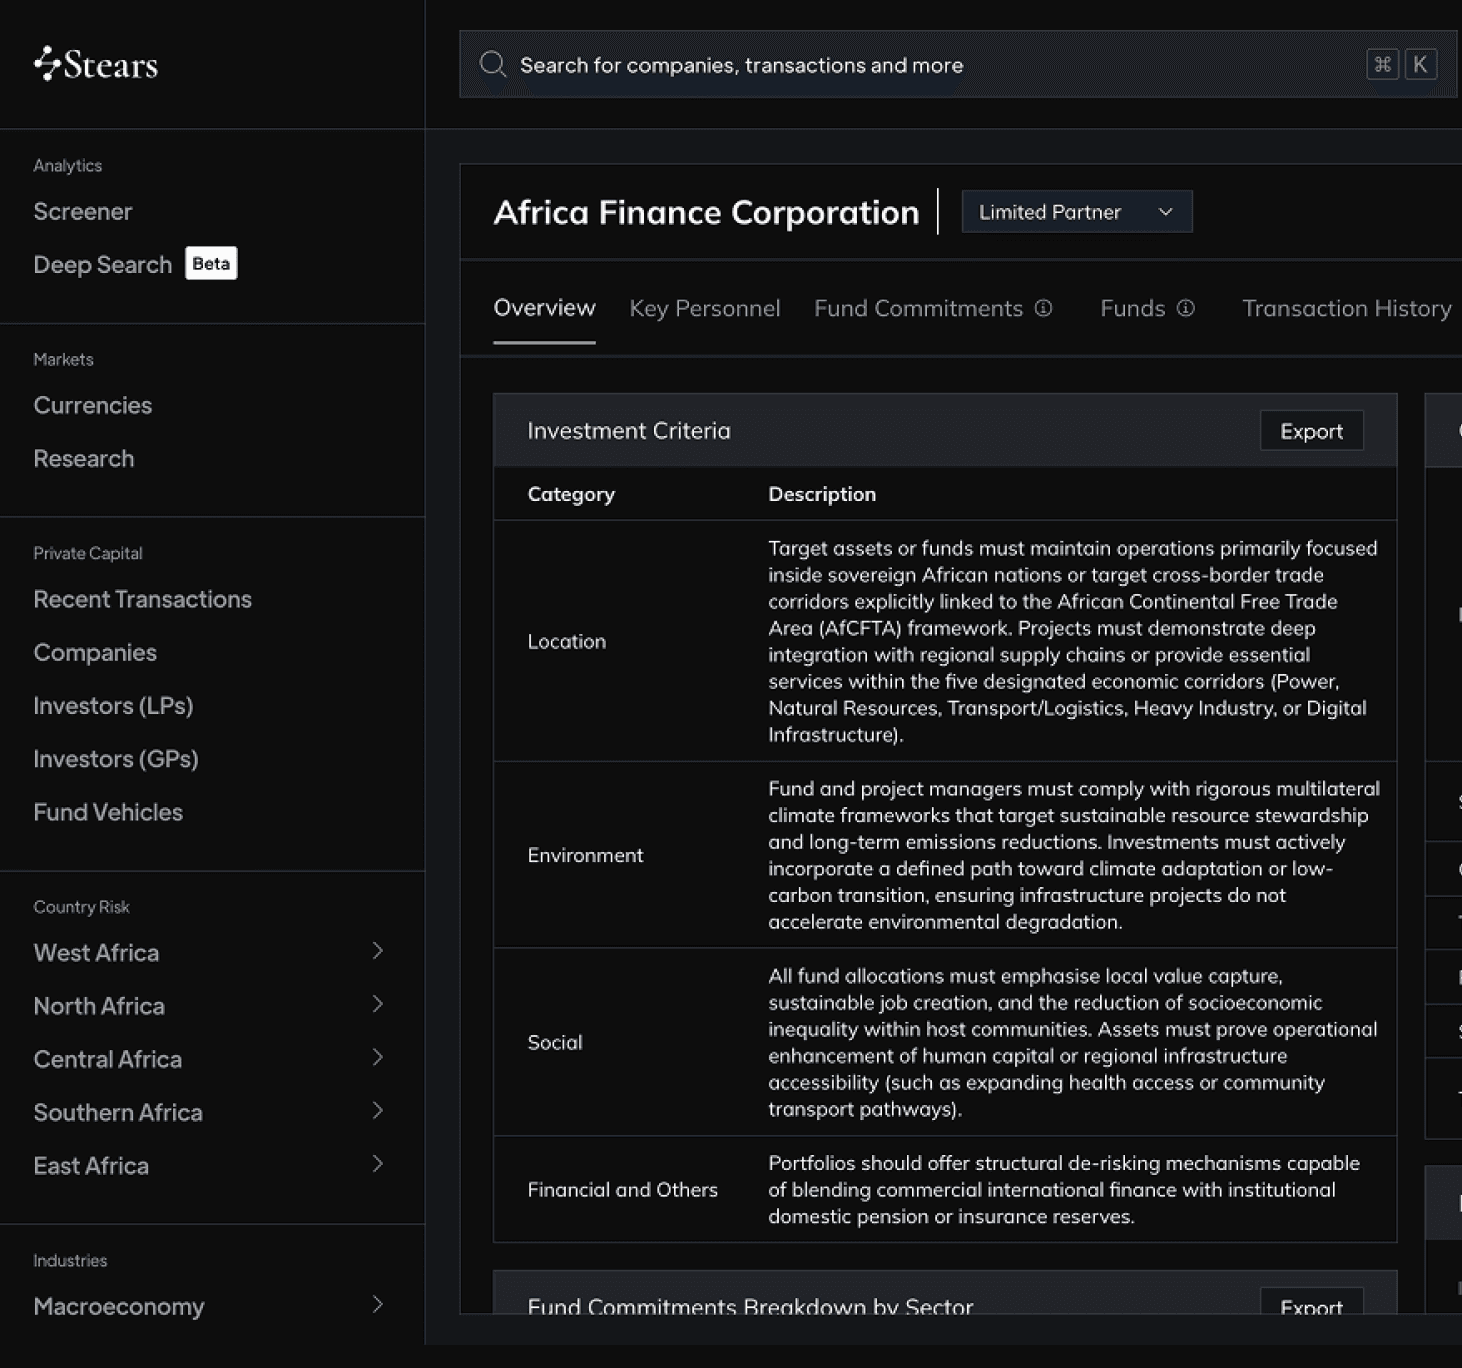This screenshot has height=1368, width=1462.
Task: Click the K key shortcut badge
Action: pyautogui.click(x=1420, y=65)
